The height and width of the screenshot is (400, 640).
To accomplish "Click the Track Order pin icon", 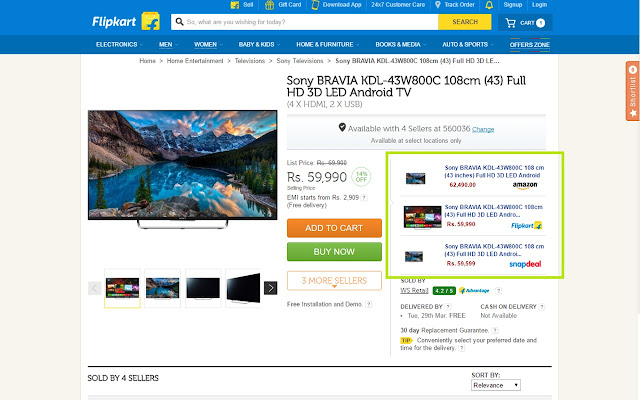I will coord(438,5).
